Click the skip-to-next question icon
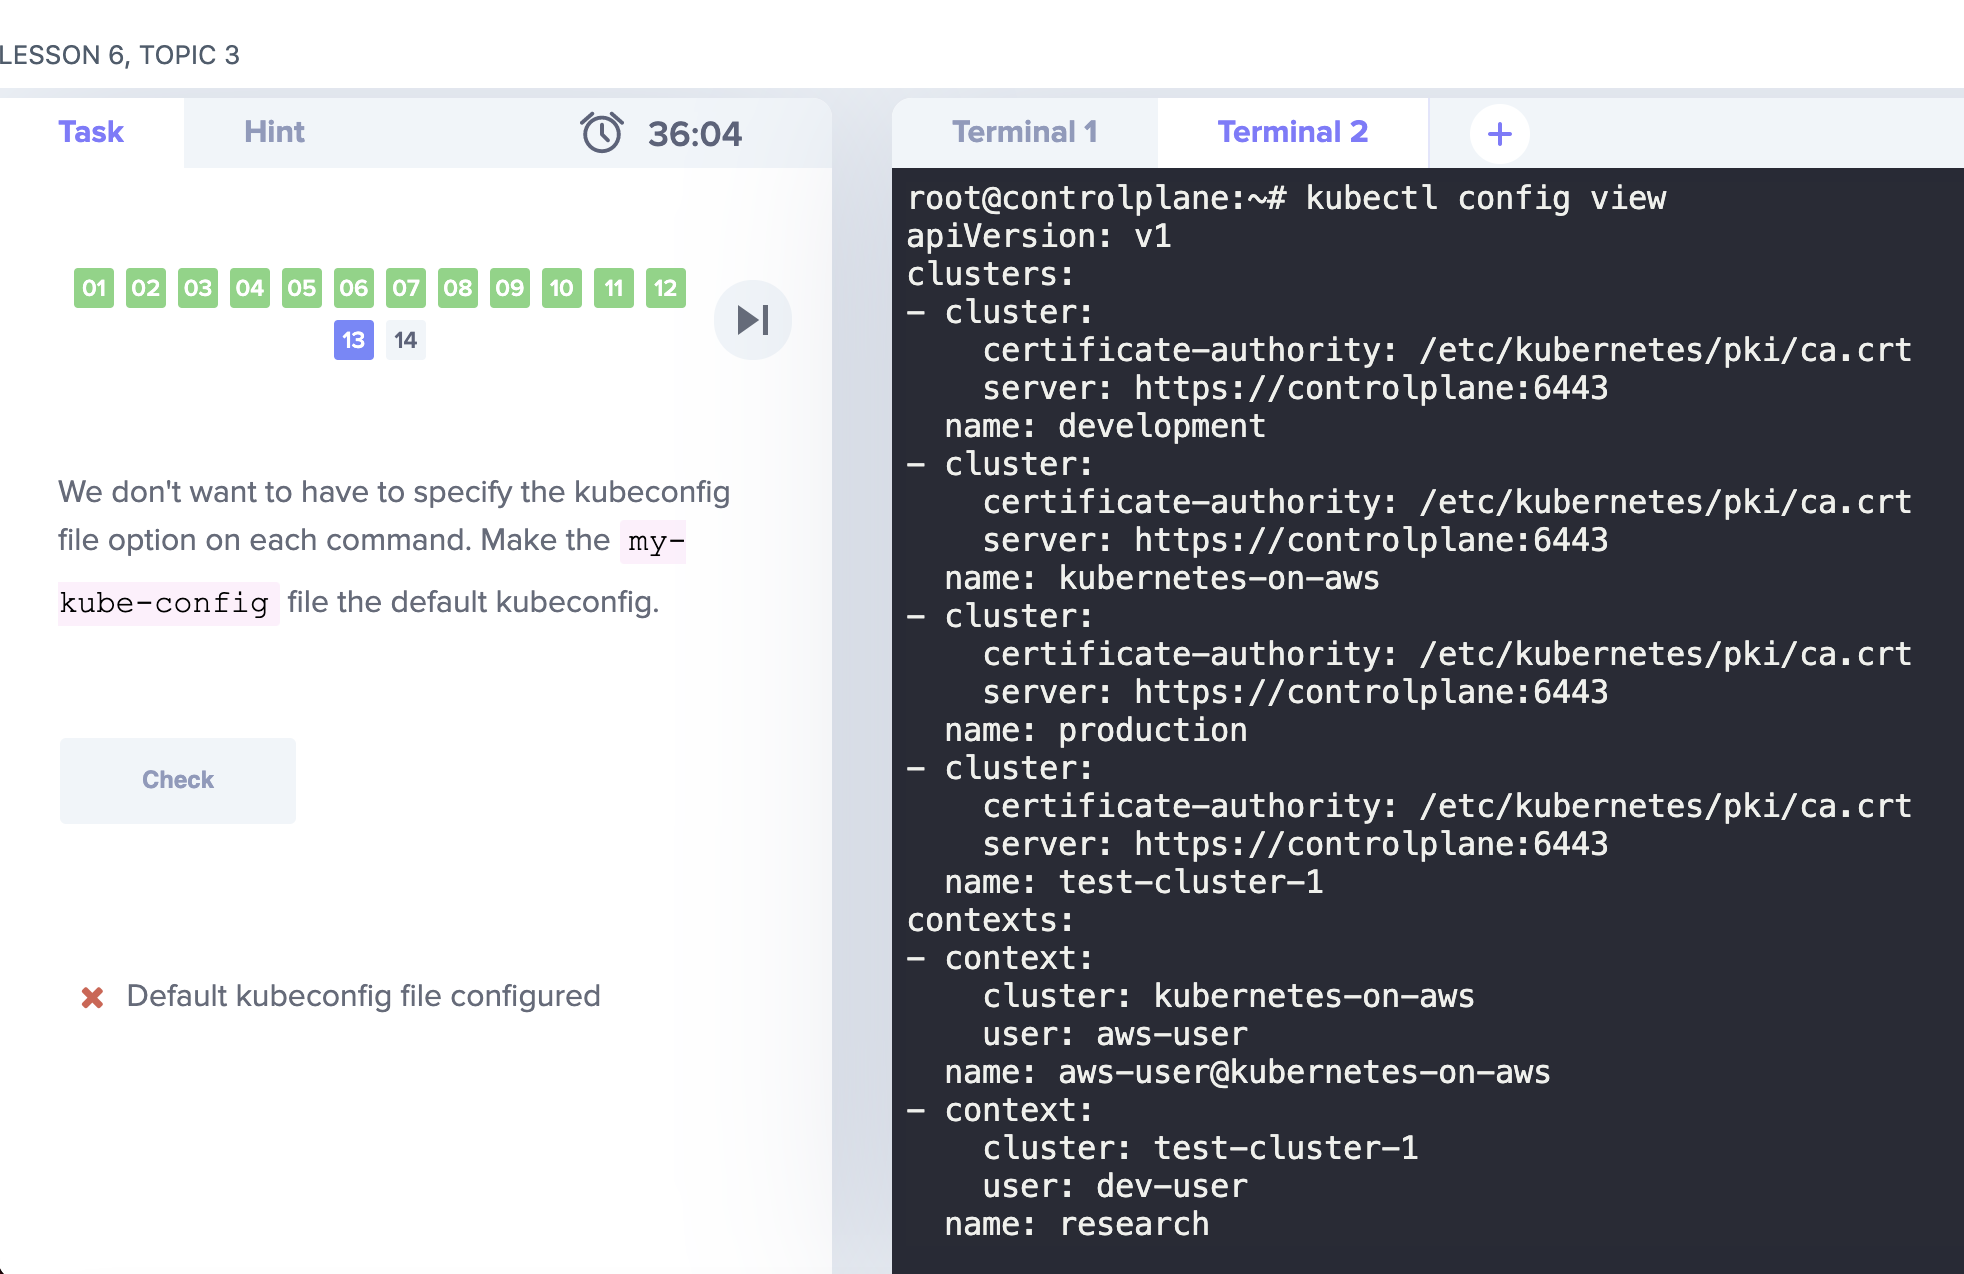The image size is (1964, 1274). click(753, 320)
